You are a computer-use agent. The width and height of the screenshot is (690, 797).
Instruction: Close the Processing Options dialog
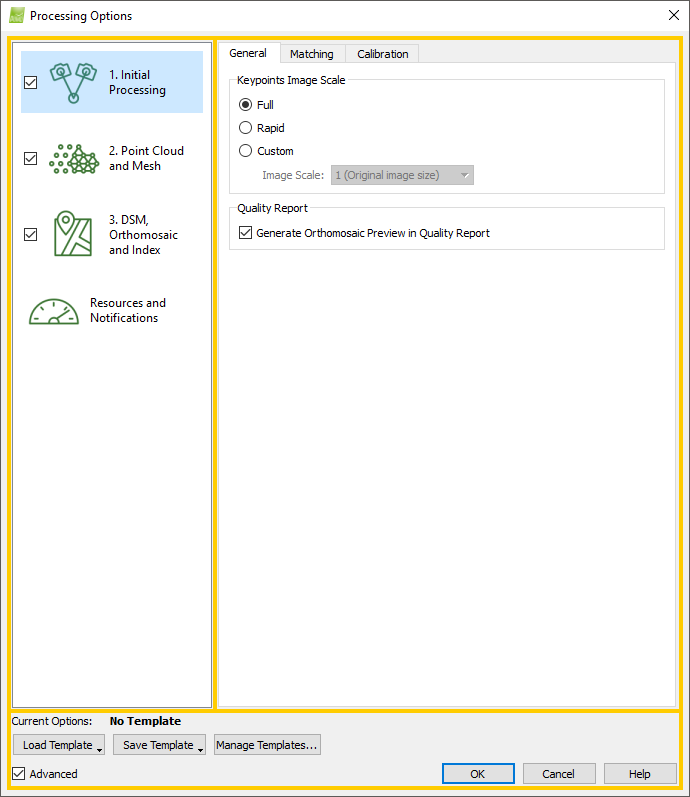point(672,16)
